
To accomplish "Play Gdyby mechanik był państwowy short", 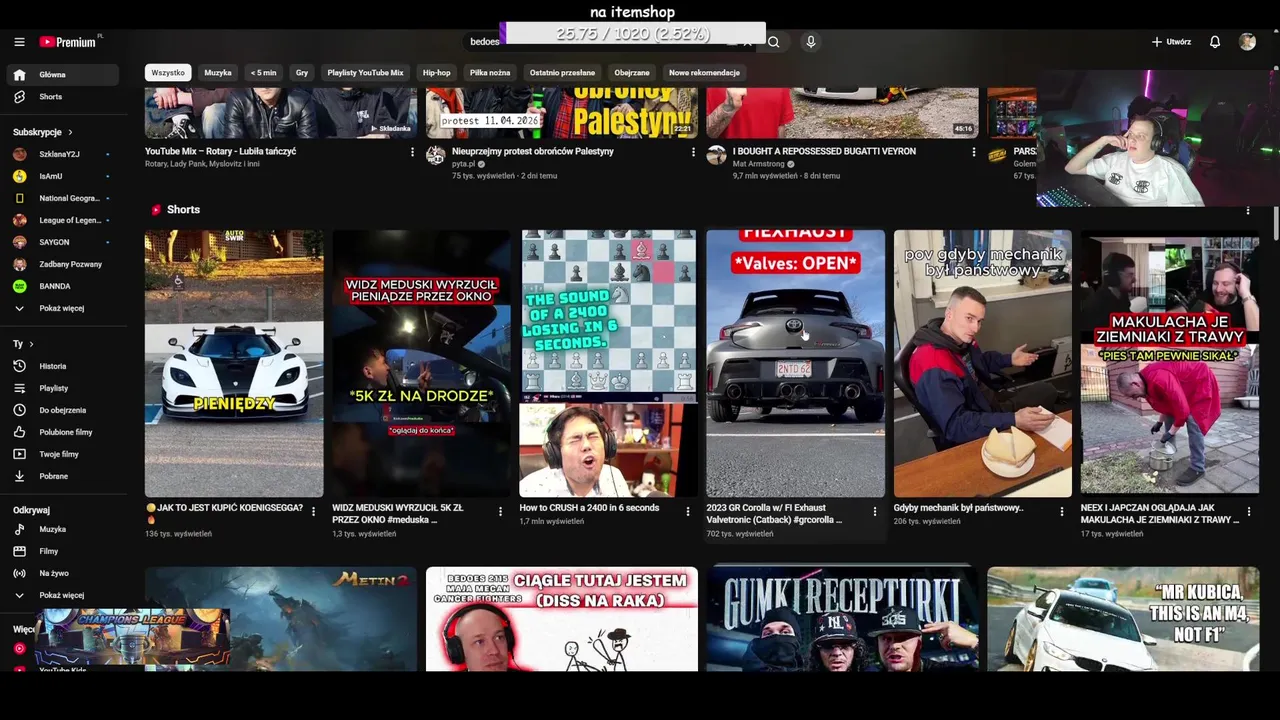I will [982, 363].
